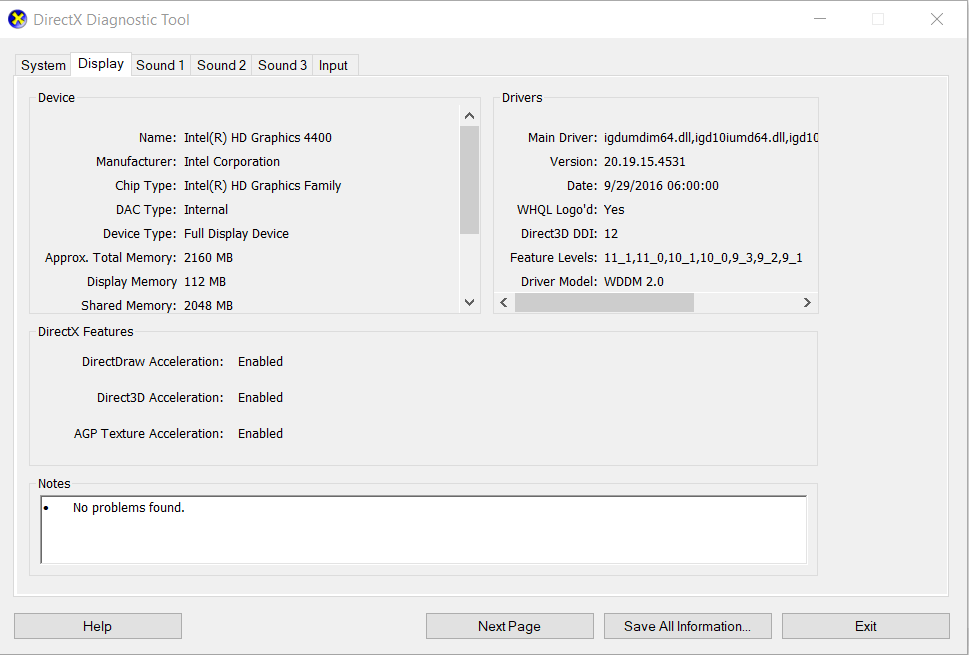The height and width of the screenshot is (655, 969).
Task: Click the Device panel vertical scrollbar thumb
Action: pyautogui.click(x=469, y=180)
